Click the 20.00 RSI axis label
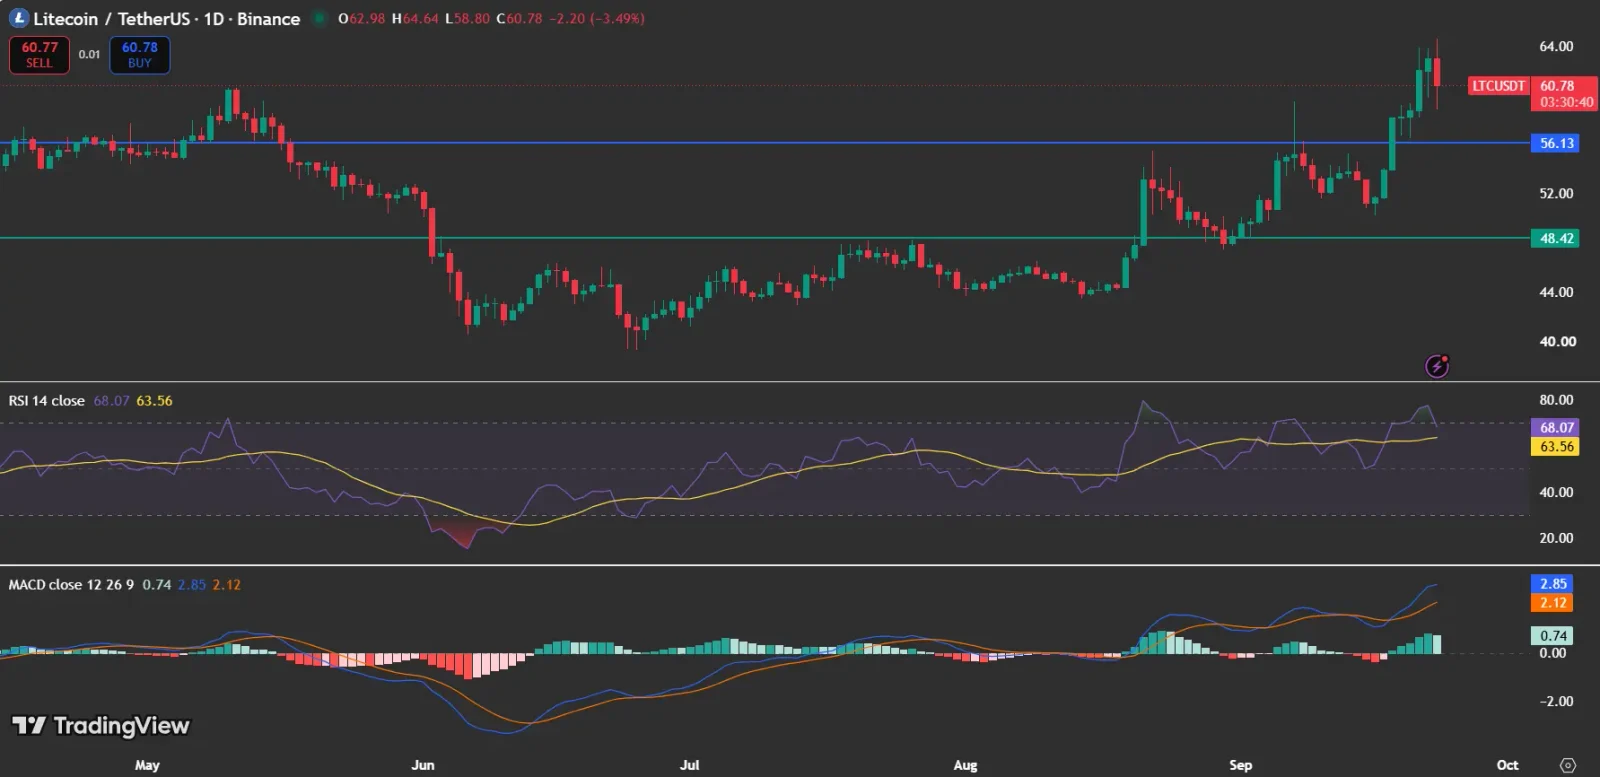 [1556, 538]
